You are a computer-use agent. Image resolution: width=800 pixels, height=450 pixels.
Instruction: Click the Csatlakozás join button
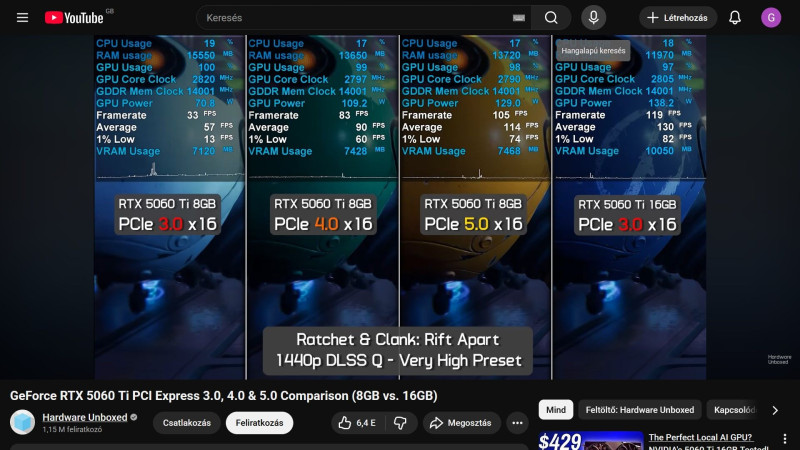pos(186,423)
